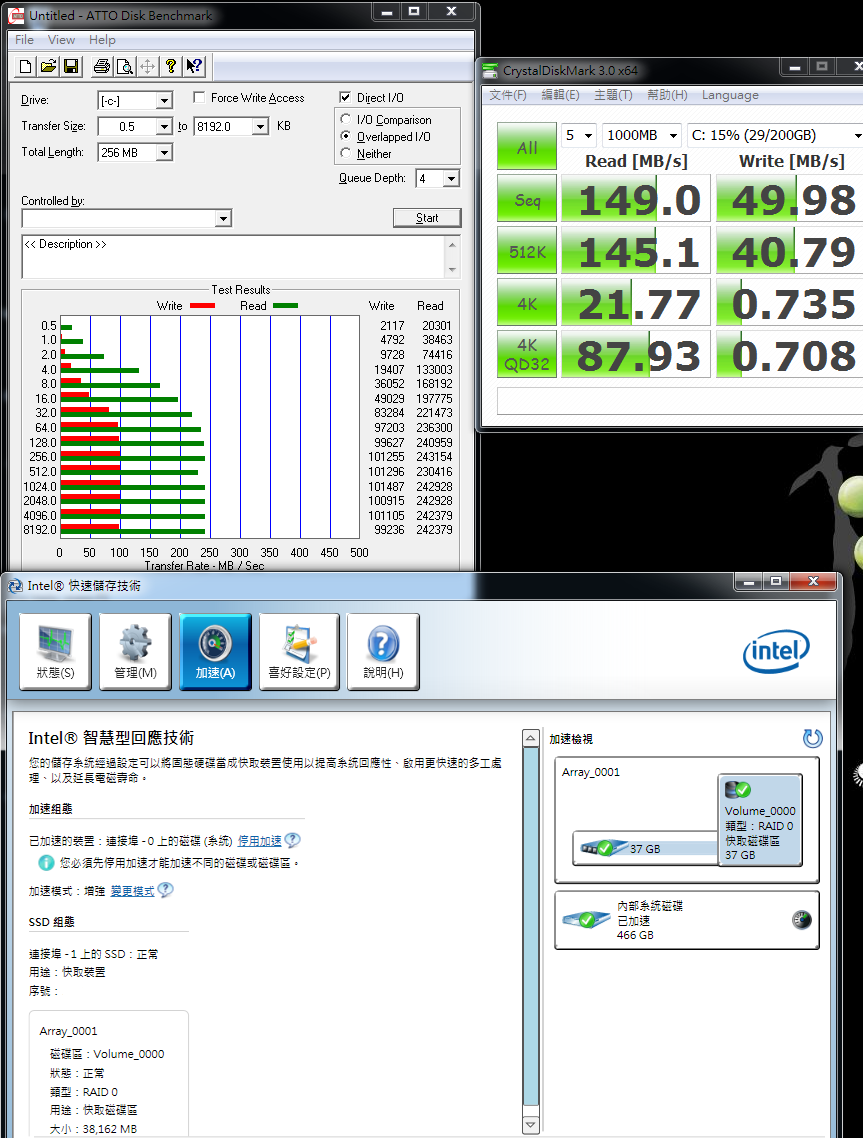Click the Seq test button in CrystalDiskMark

(527, 199)
